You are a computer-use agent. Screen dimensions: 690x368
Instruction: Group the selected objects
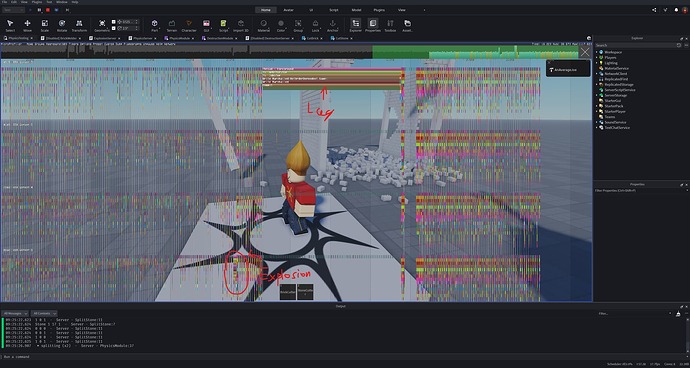(298, 26)
